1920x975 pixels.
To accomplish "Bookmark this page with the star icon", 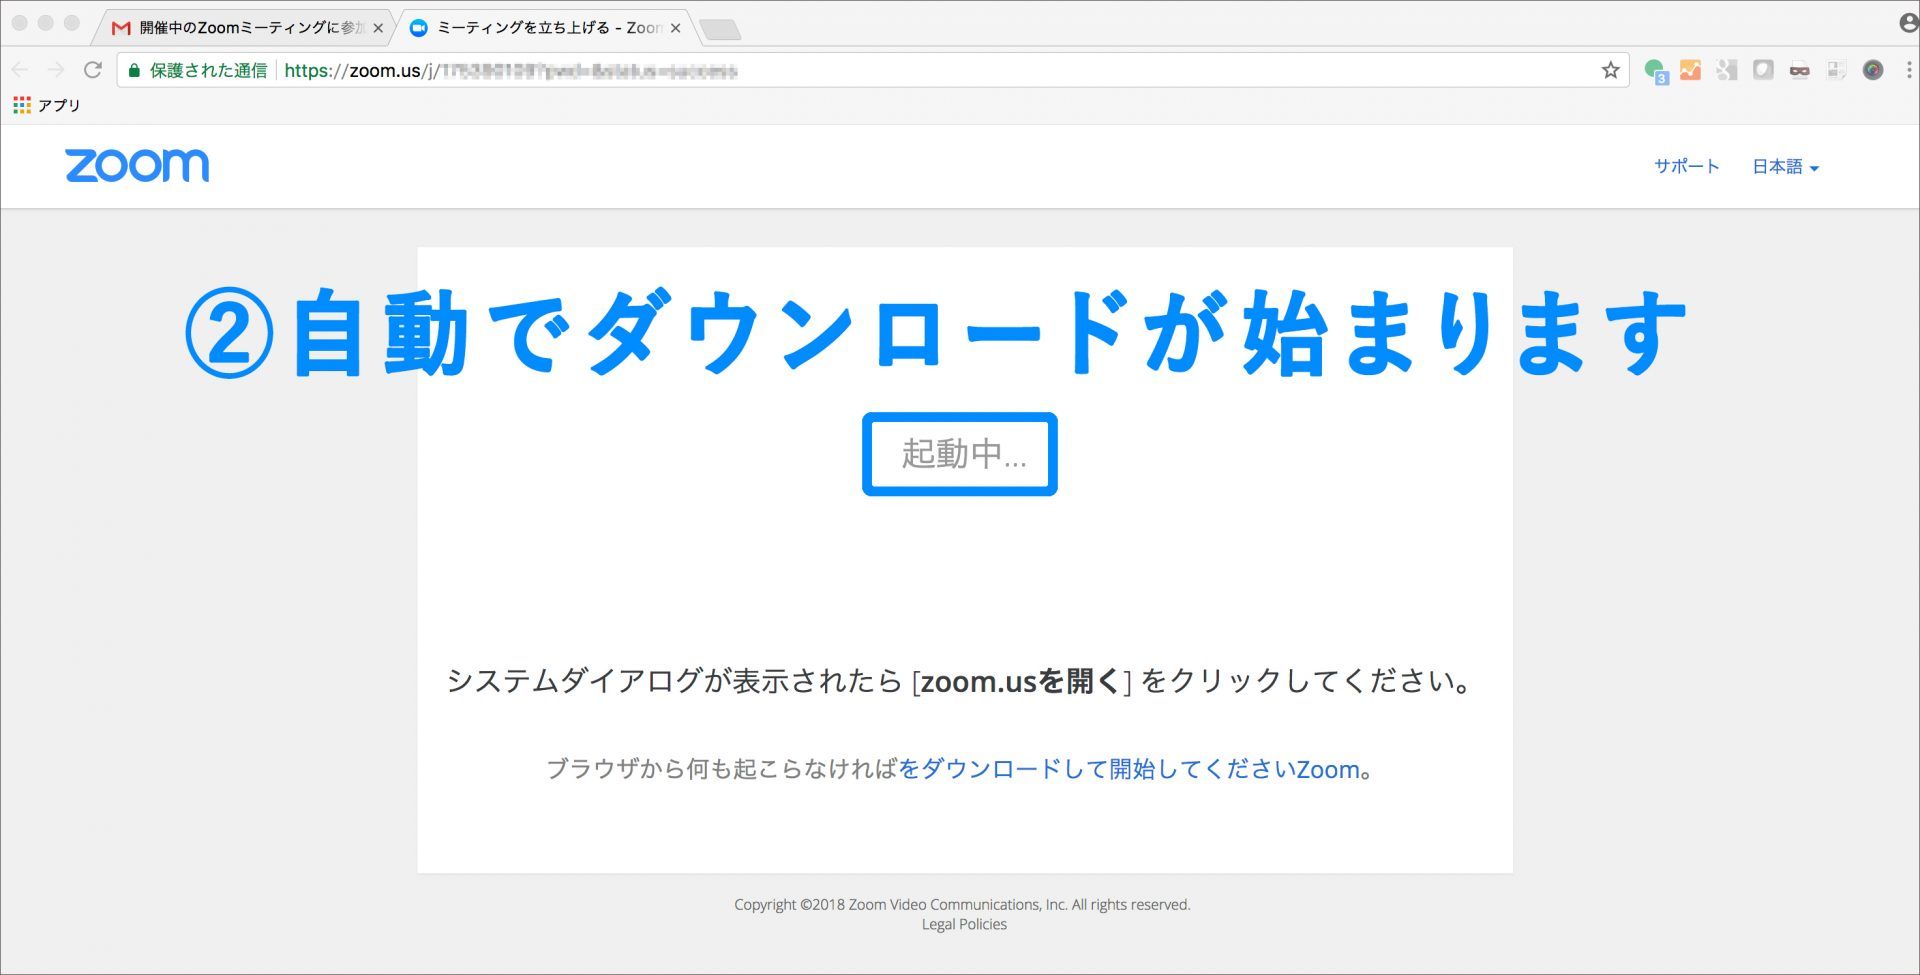I will pos(1610,70).
